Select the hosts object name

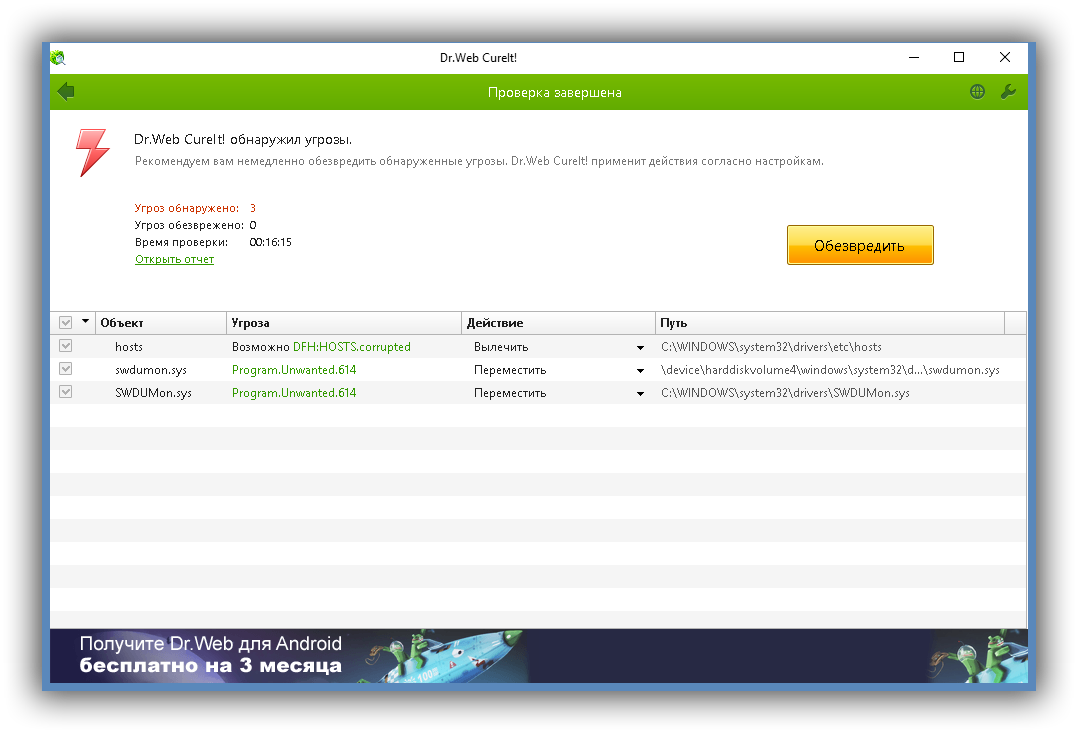point(129,347)
